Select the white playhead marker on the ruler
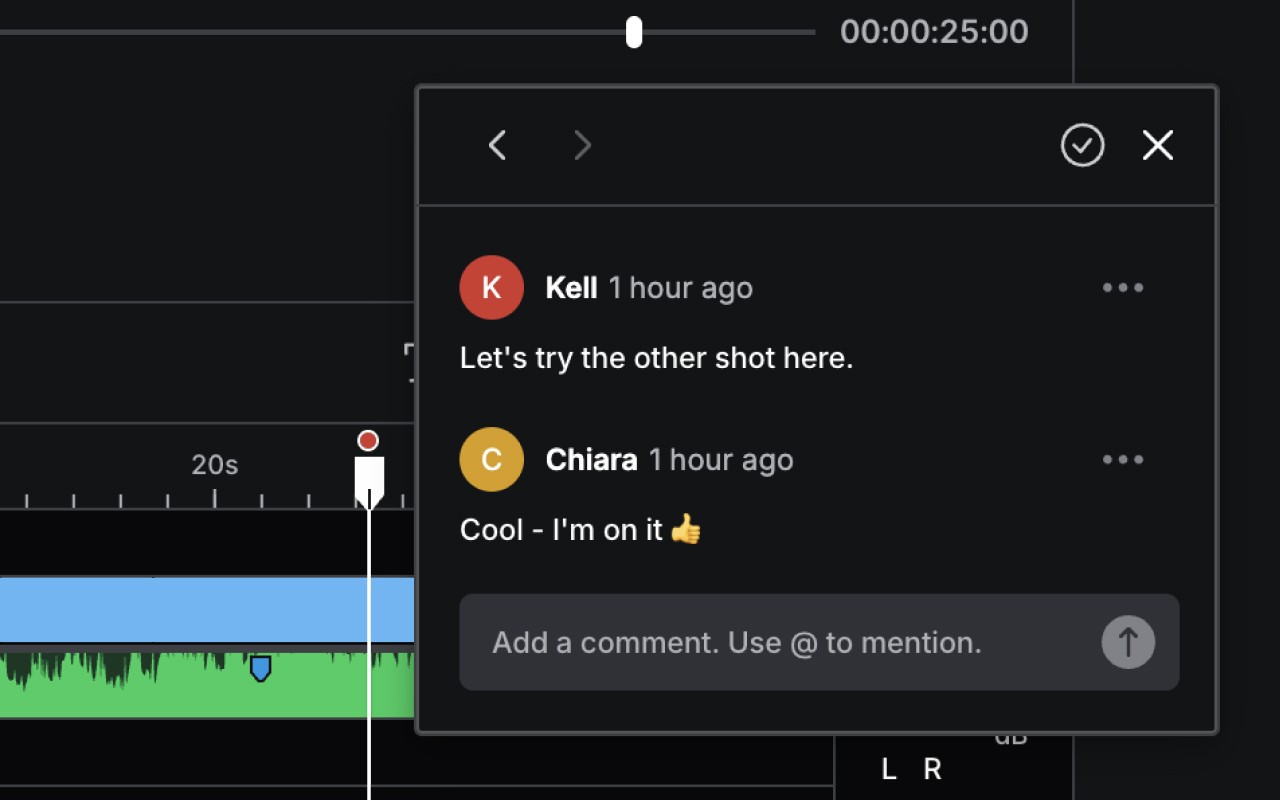1280x800 pixels. tap(370, 475)
